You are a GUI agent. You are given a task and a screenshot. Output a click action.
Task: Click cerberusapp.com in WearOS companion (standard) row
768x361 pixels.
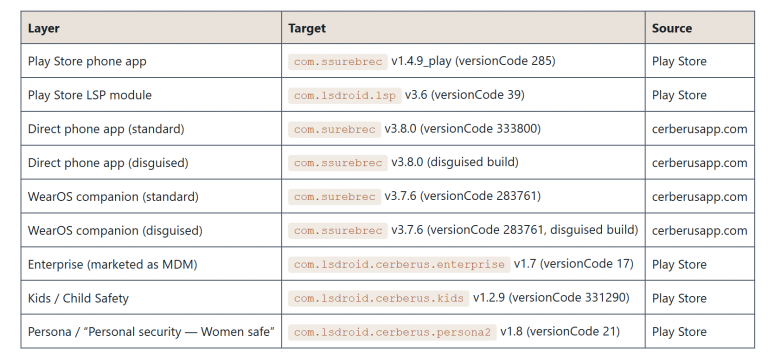coord(699,196)
